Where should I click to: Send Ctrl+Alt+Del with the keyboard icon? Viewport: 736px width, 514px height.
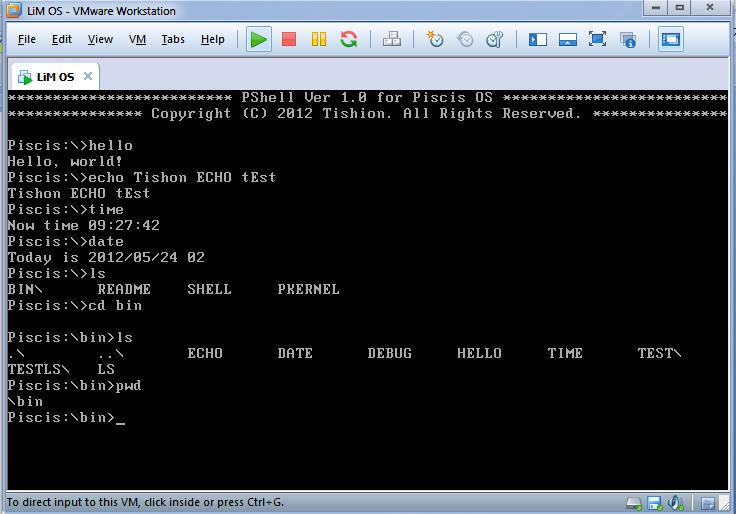coord(392,39)
